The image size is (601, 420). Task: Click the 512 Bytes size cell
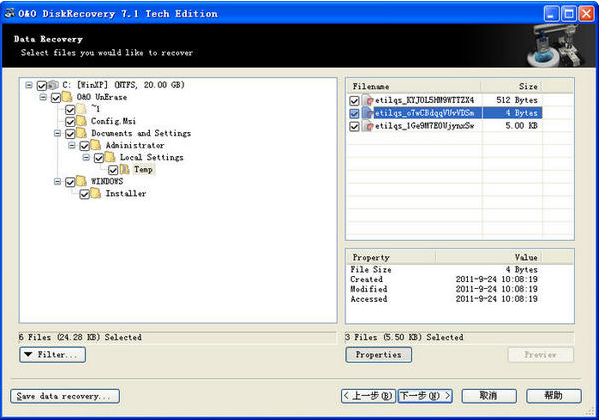(x=517, y=100)
